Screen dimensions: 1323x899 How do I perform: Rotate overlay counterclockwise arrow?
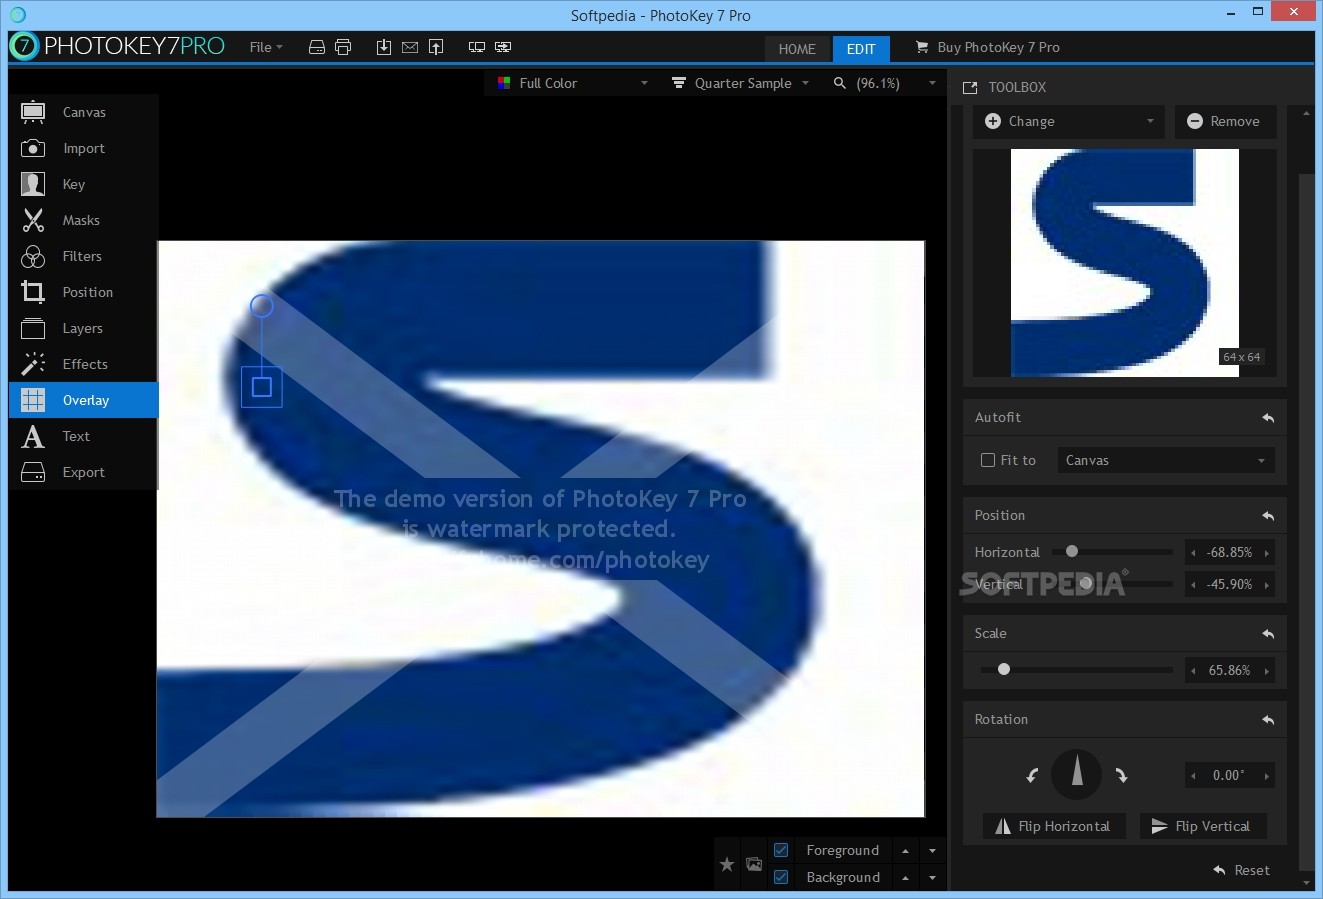(1032, 775)
